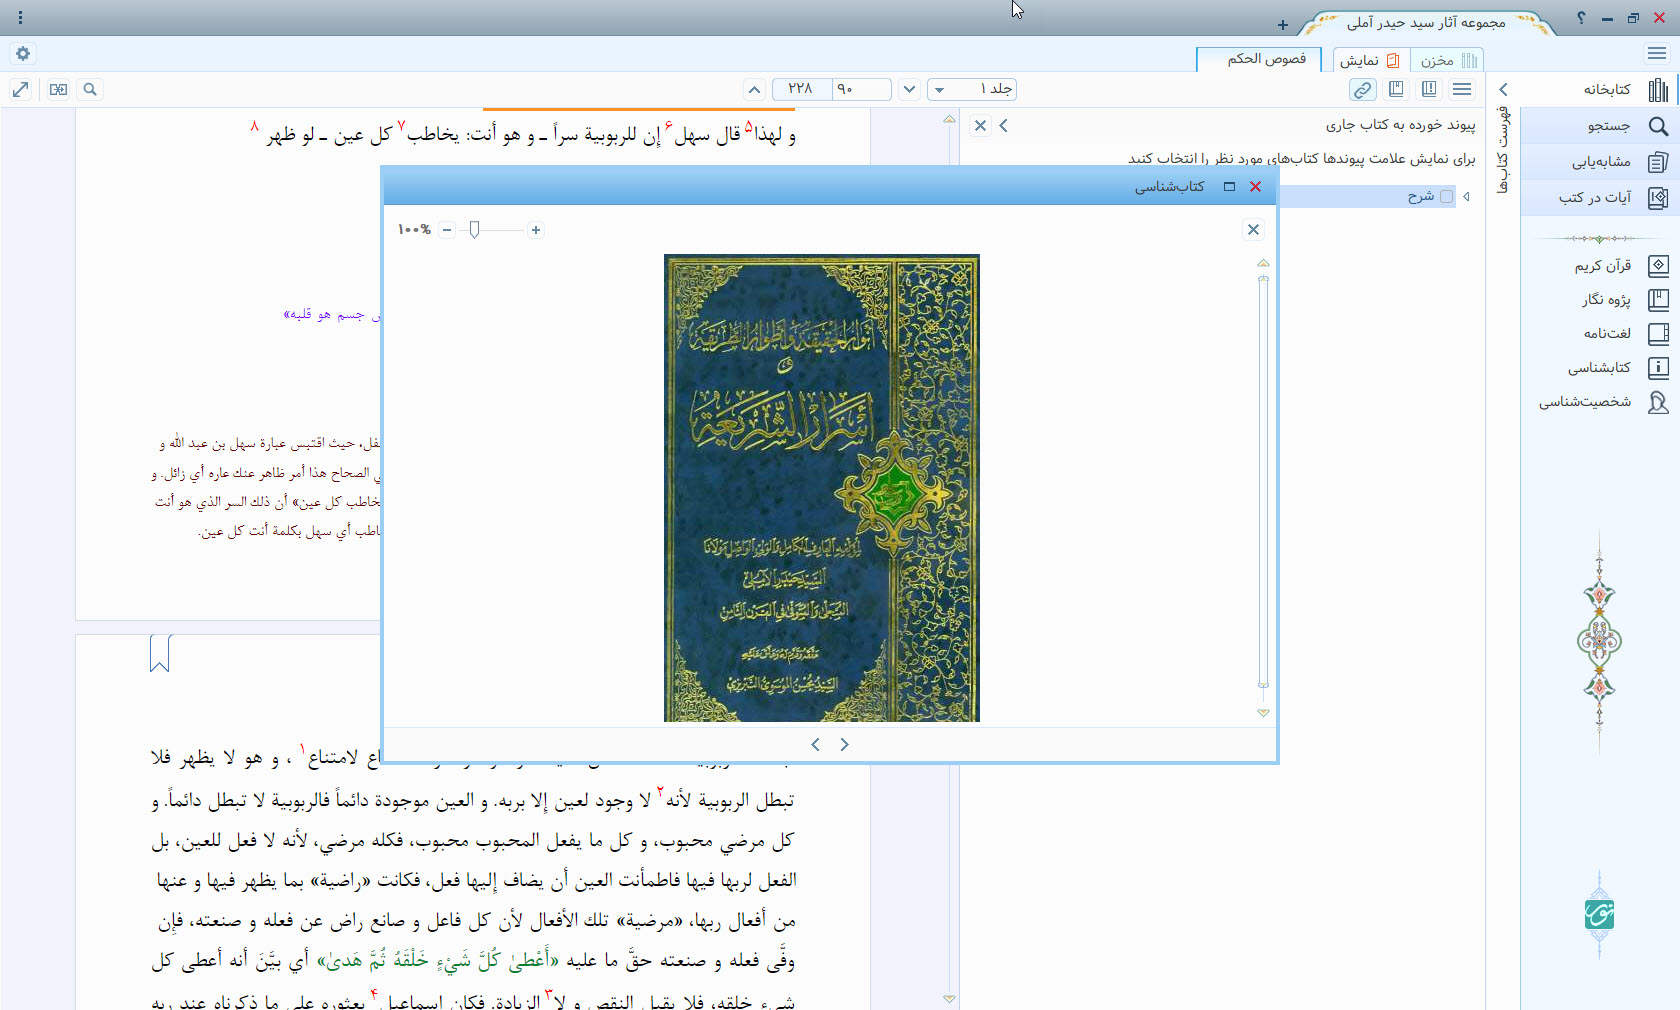Screen dimensions: 1680x1010
Task: Click the 100% zoom level label
Action: (x=414, y=230)
